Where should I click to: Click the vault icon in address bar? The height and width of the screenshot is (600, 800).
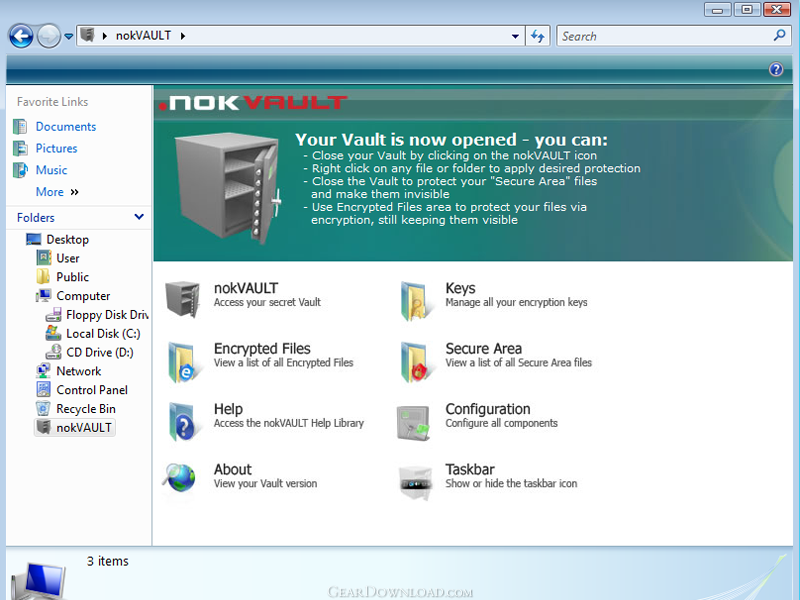(88, 35)
